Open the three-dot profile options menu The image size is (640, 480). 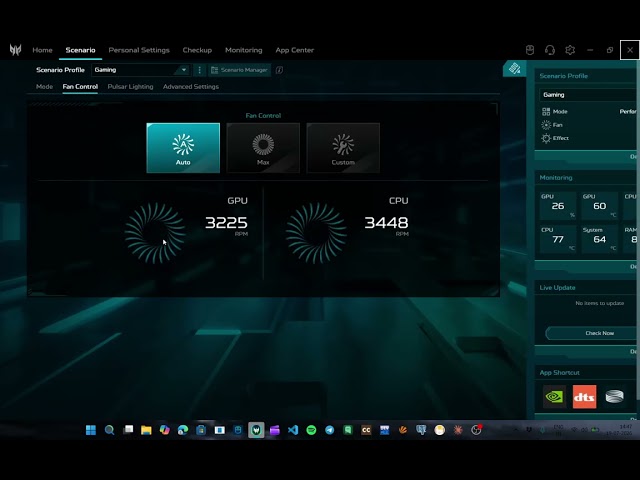[x=200, y=70]
